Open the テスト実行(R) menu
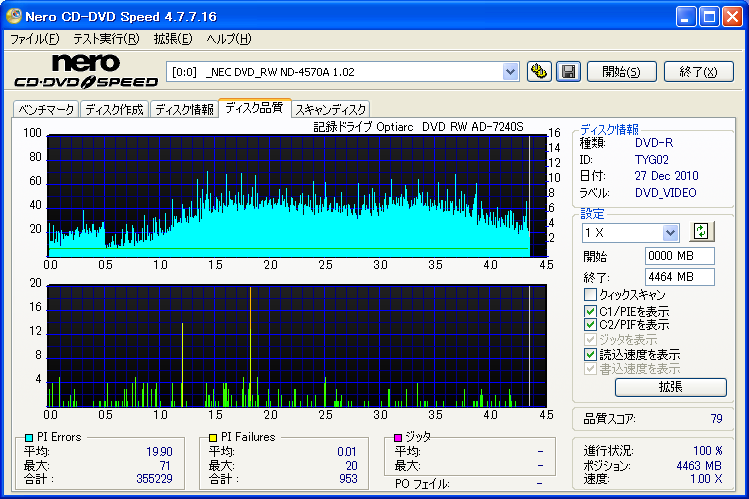The width and height of the screenshot is (749, 499). 106,39
